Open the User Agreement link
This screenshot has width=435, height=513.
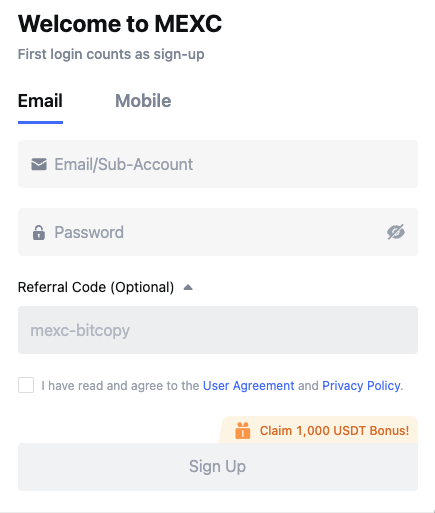pos(249,386)
